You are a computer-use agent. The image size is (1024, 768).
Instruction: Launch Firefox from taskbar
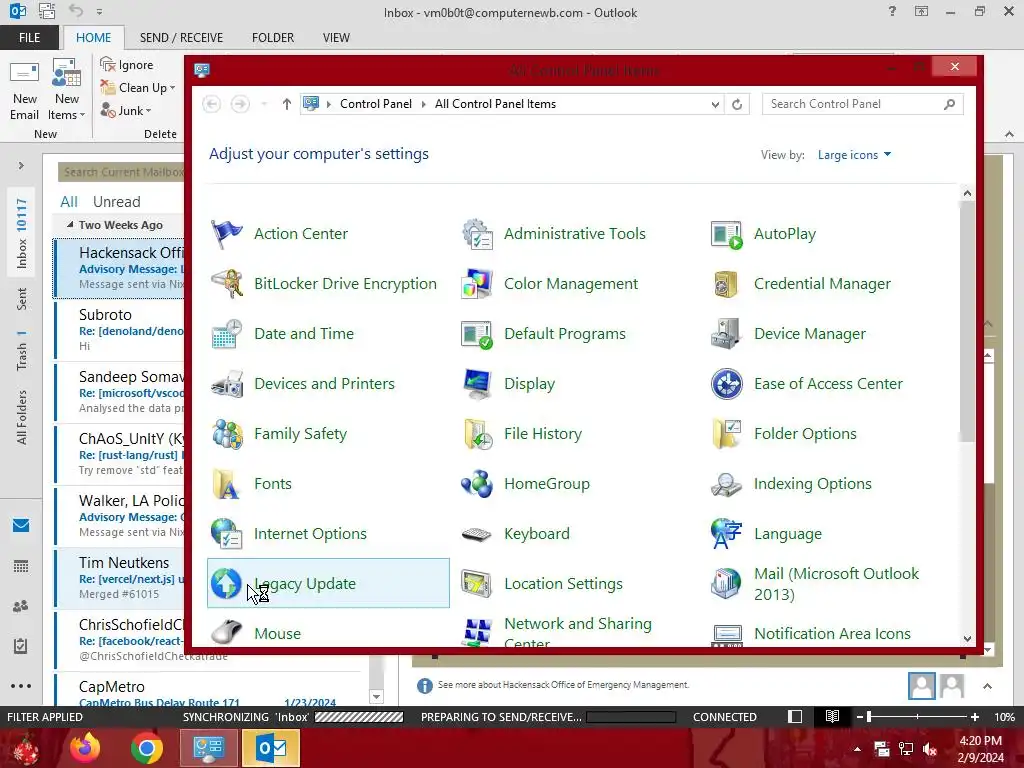pyautogui.click(x=85, y=748)
